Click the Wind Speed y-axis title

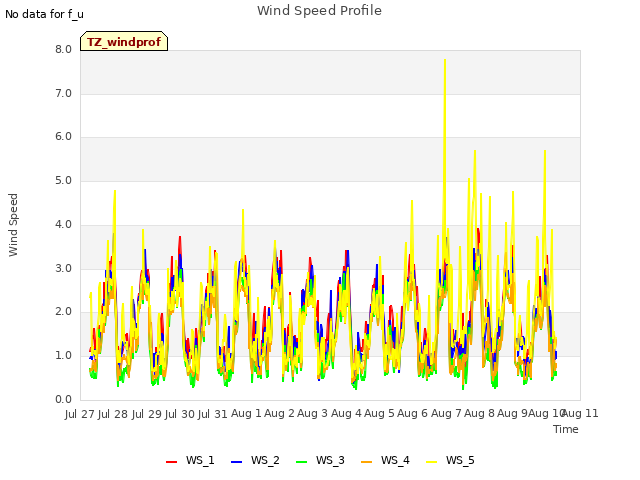[13, 225]
